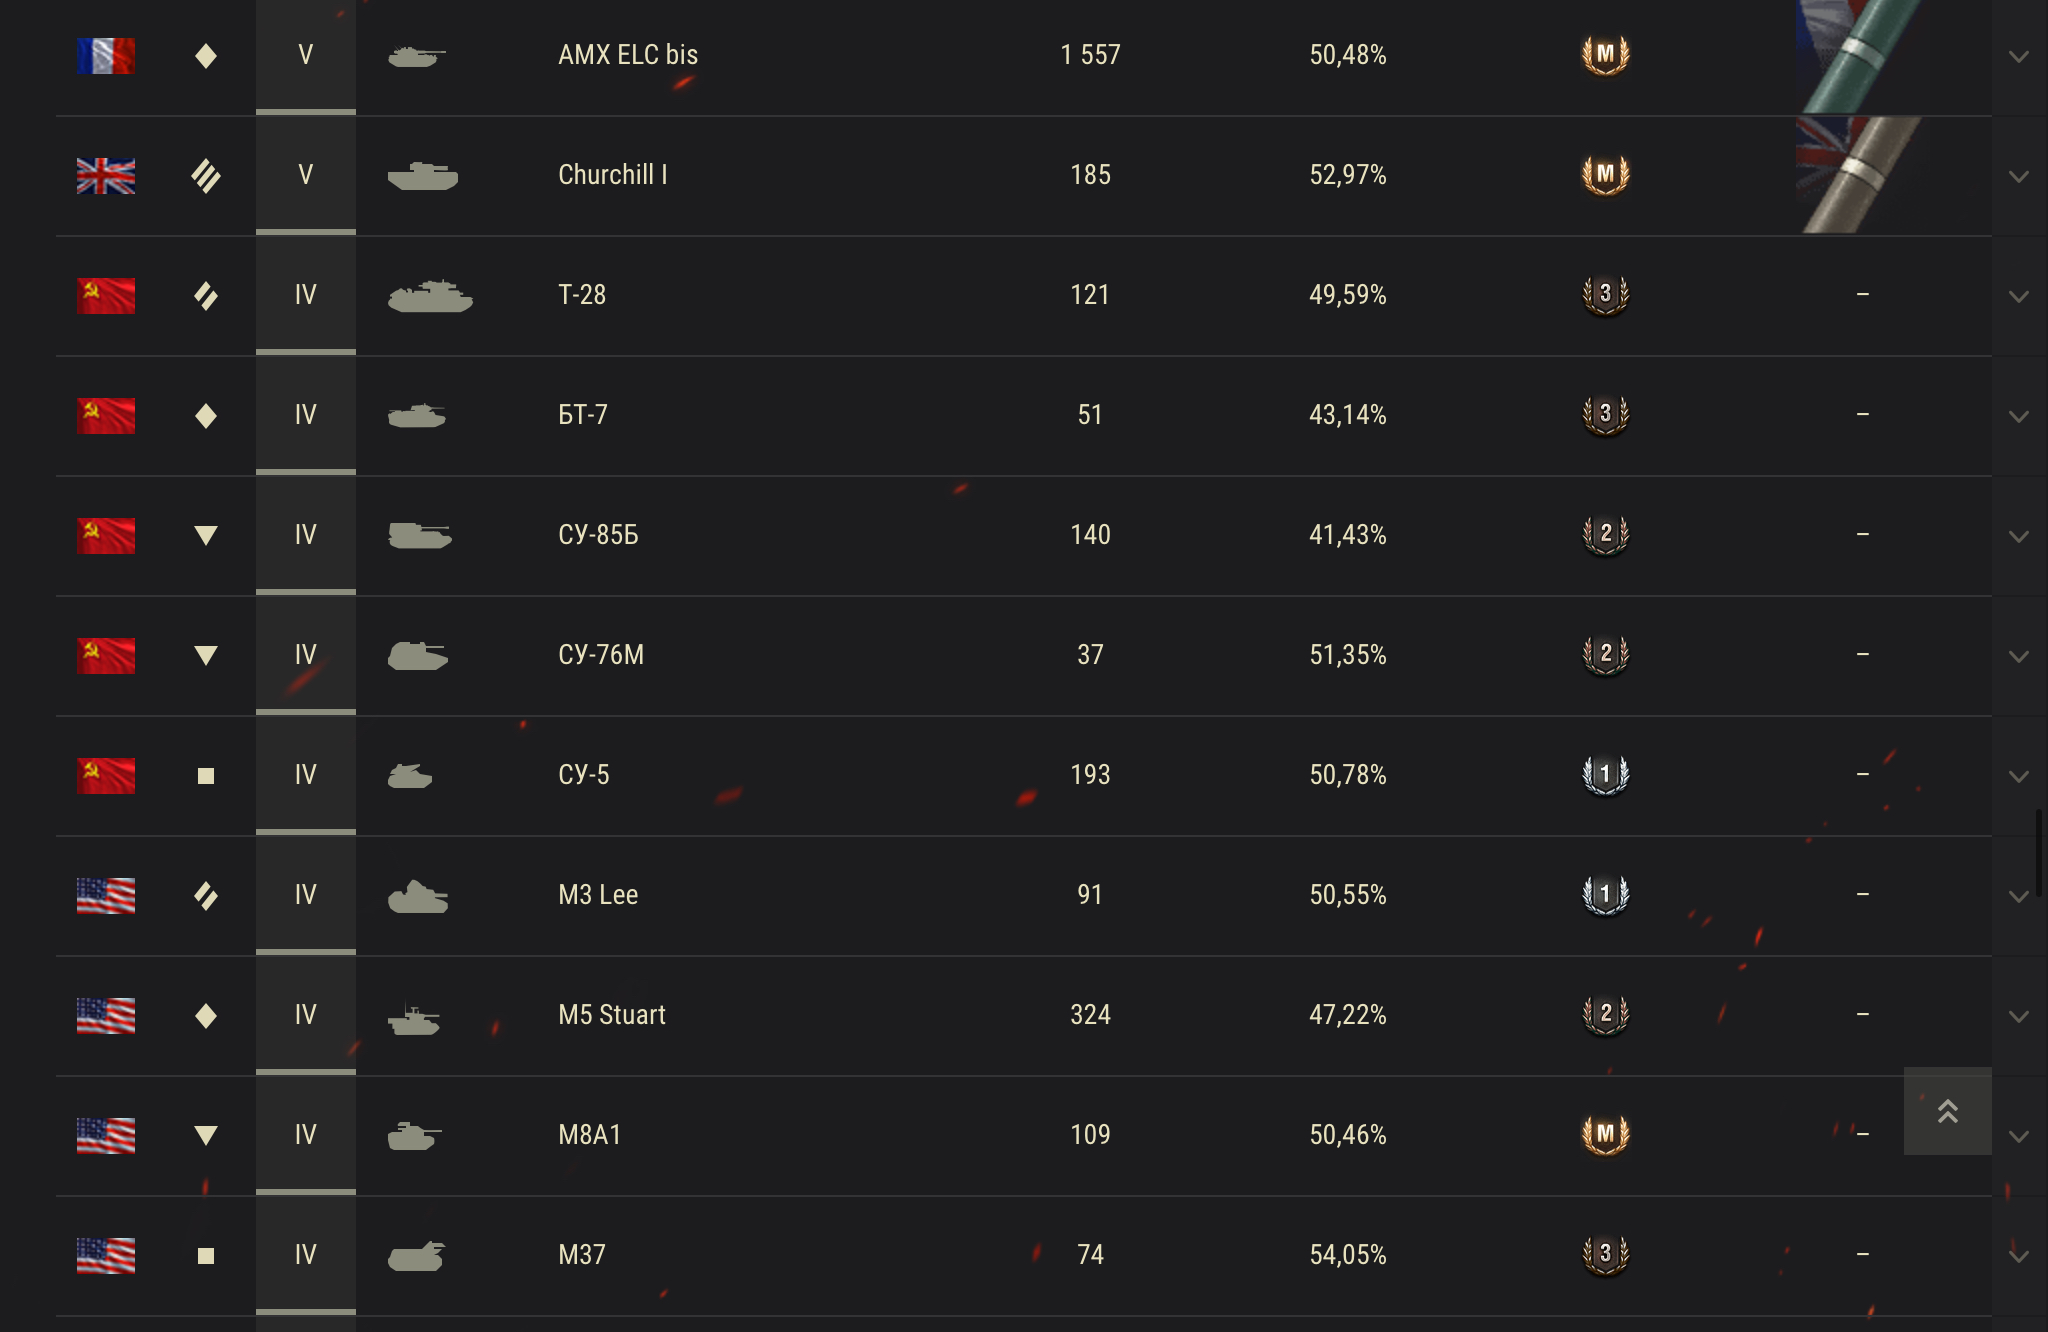Image resolution: width=2048 pixels, height=1332 pixels.
Task: Open the M3 Lee vehicle name
Action: 598,895
